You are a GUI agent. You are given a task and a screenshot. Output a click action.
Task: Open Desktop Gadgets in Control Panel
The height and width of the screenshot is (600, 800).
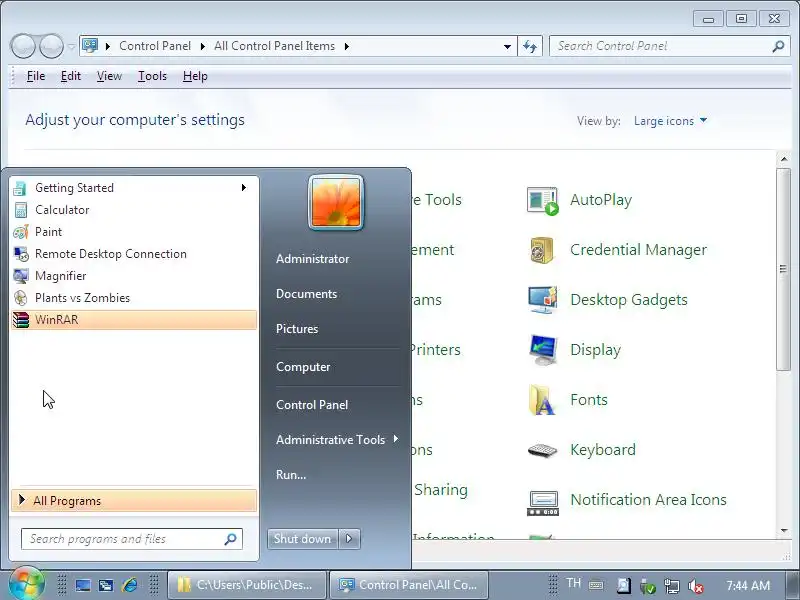click(607, 300)
